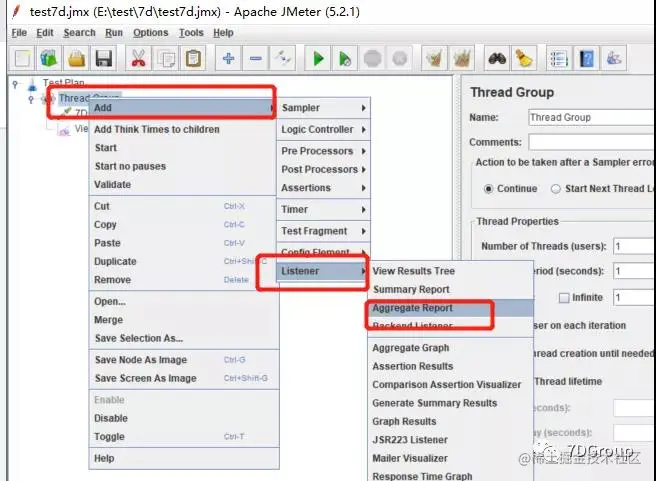656x481 pixels.
Task: Select Add in the context menu
Action: pyautogui.click(x=183, y=108)
